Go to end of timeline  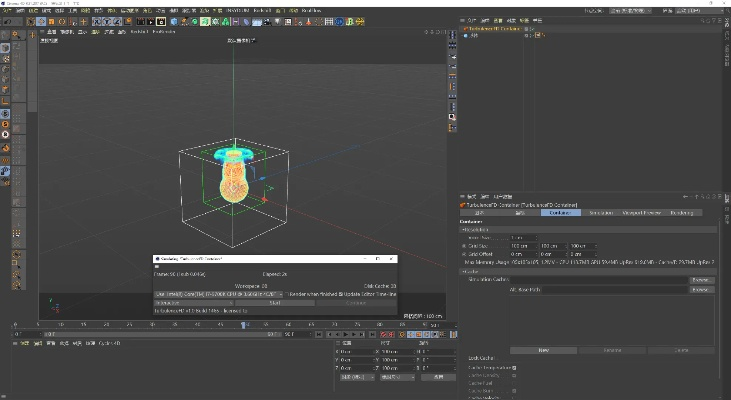(x=372, y=334)
